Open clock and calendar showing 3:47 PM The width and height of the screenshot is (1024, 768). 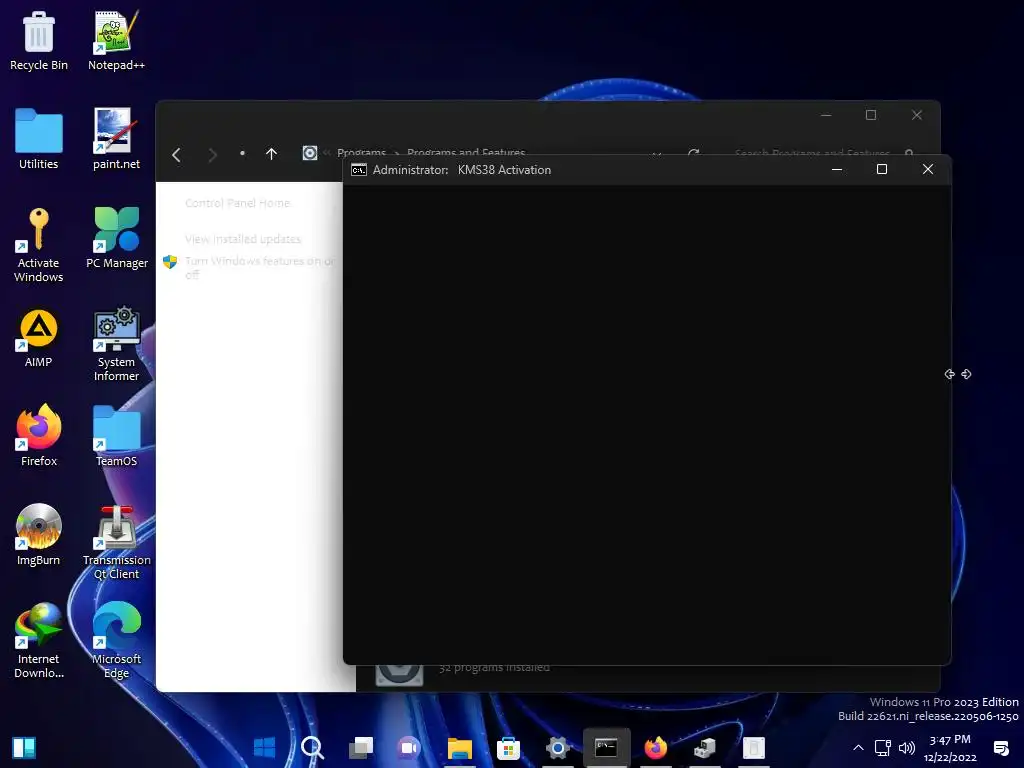(x=950, y=748)
